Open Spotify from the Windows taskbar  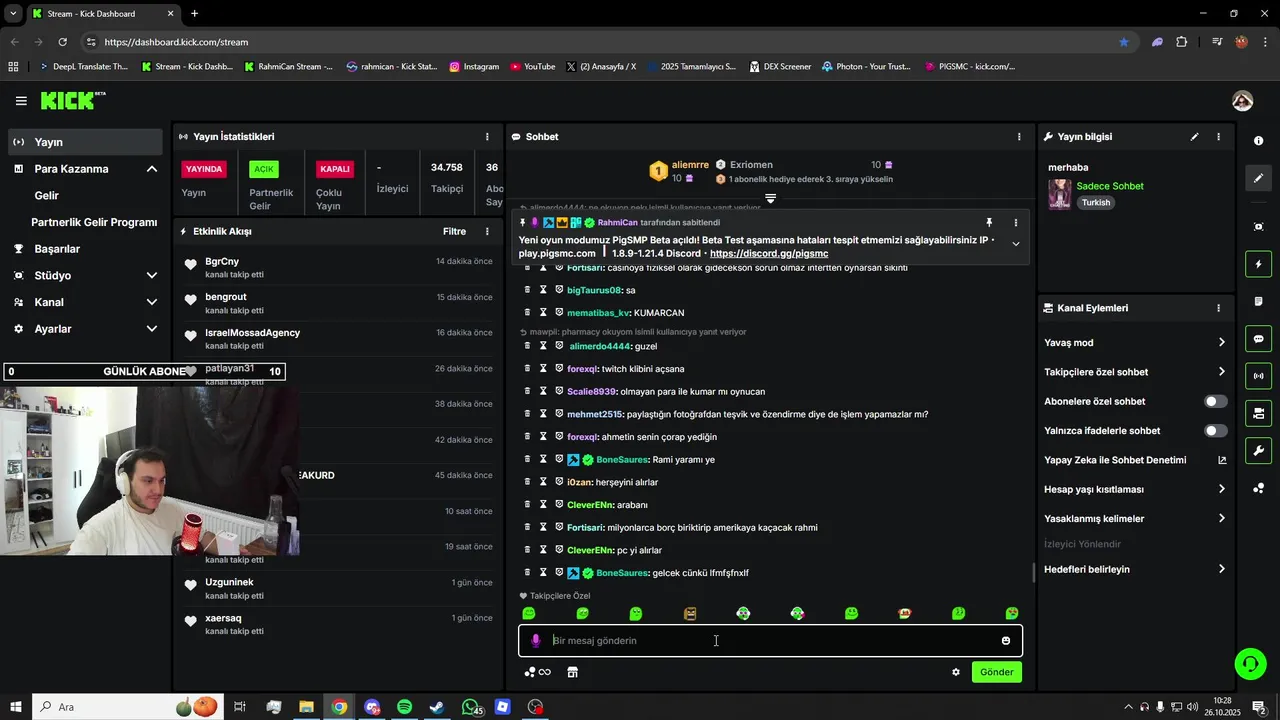coord(404,707)
